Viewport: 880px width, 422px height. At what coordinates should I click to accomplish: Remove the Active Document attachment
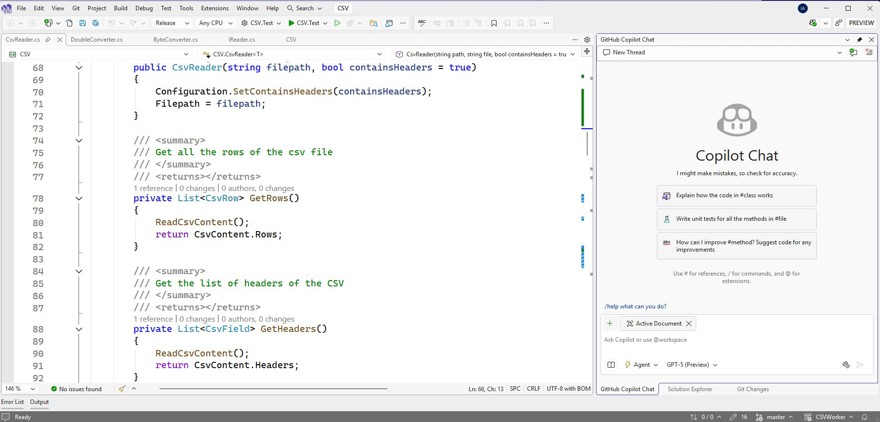click(689, 324)
